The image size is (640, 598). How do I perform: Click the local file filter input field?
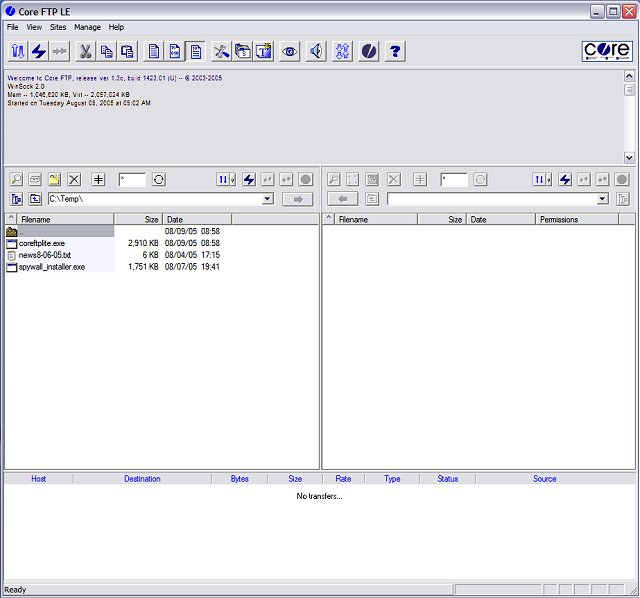(132, 179)
